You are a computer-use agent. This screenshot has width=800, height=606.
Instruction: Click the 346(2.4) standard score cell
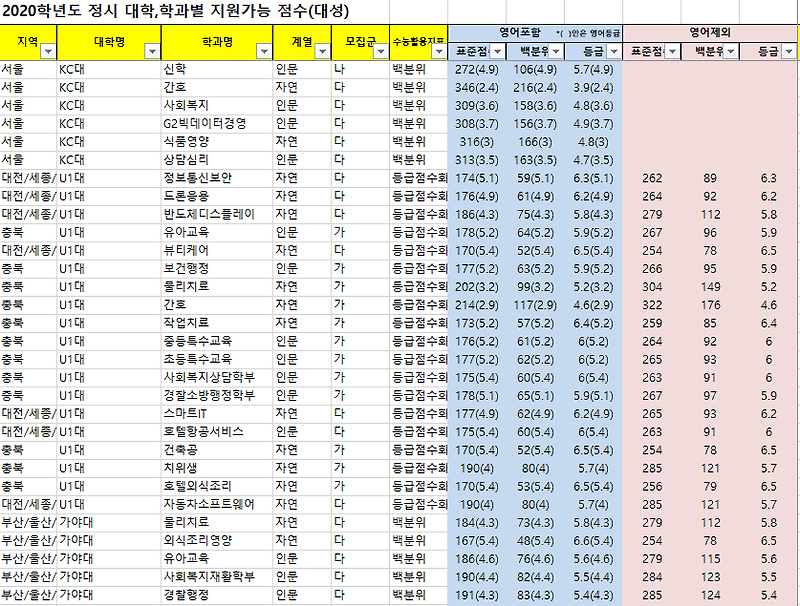[x=477, y=88]
